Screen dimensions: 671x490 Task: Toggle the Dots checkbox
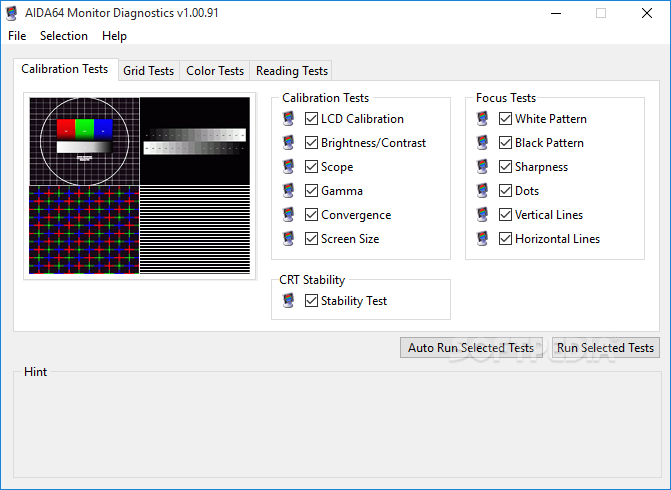tap(505, 190)
